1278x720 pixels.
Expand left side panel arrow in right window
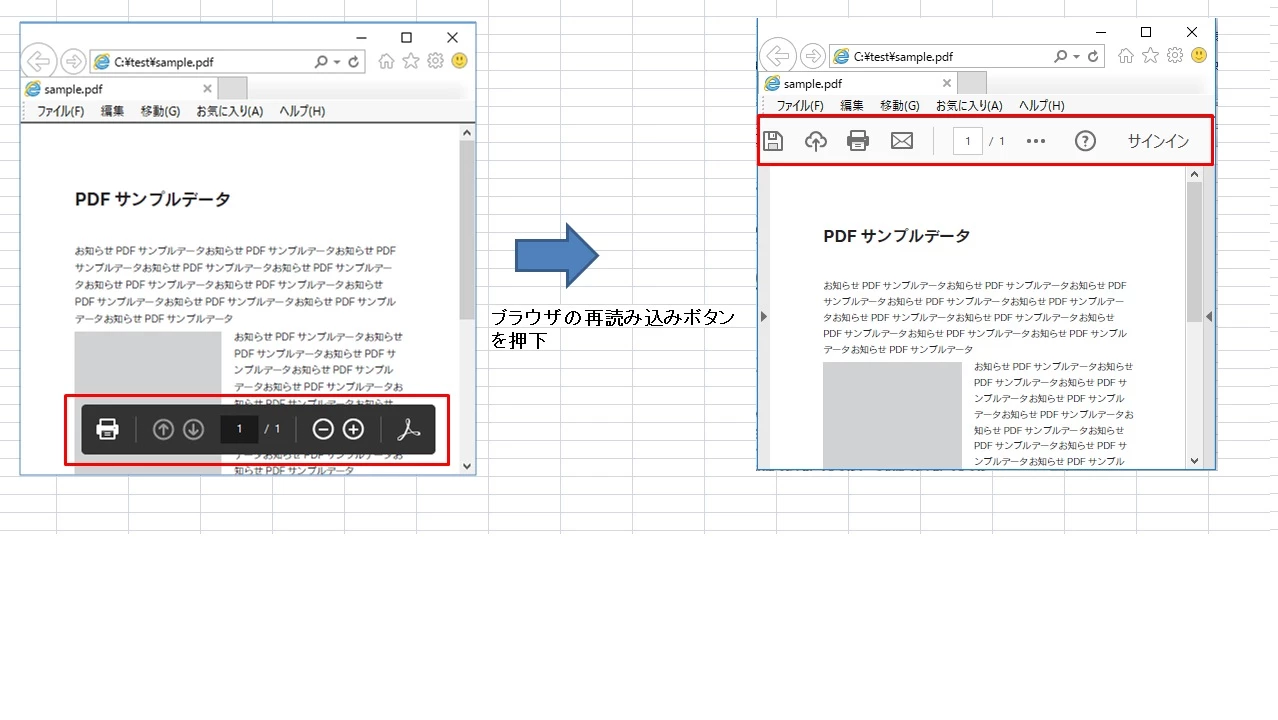pyautogui.click(x=764, y=317)
